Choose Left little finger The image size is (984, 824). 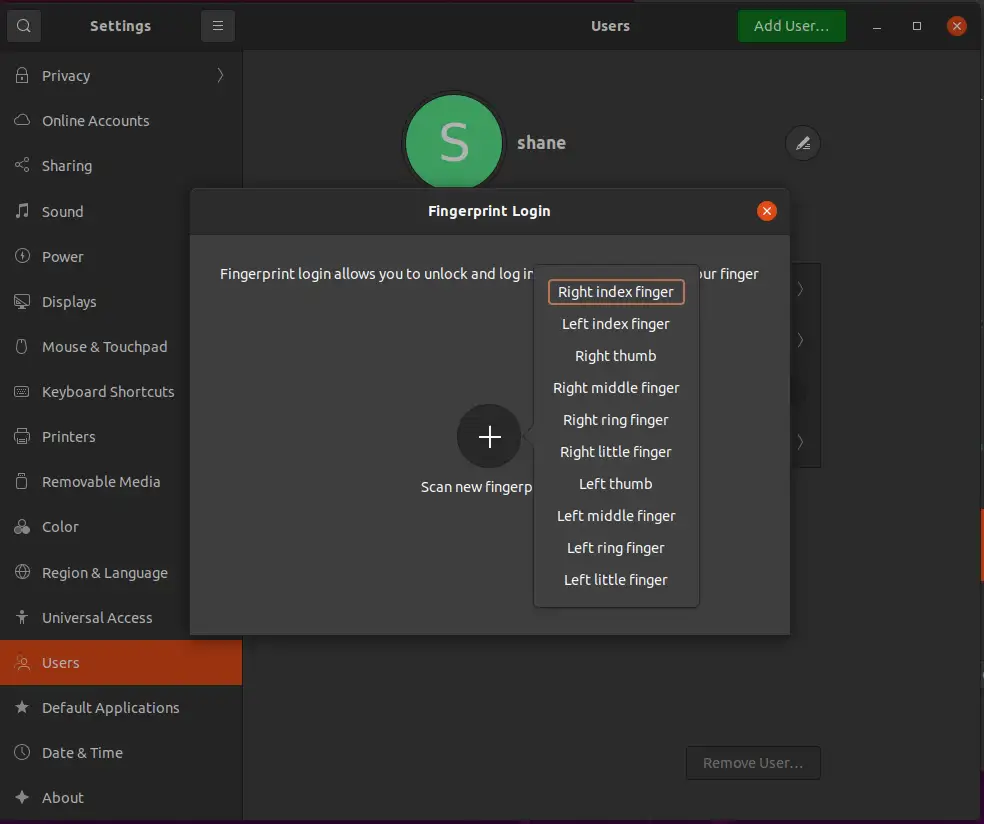[x=616, y=580]
